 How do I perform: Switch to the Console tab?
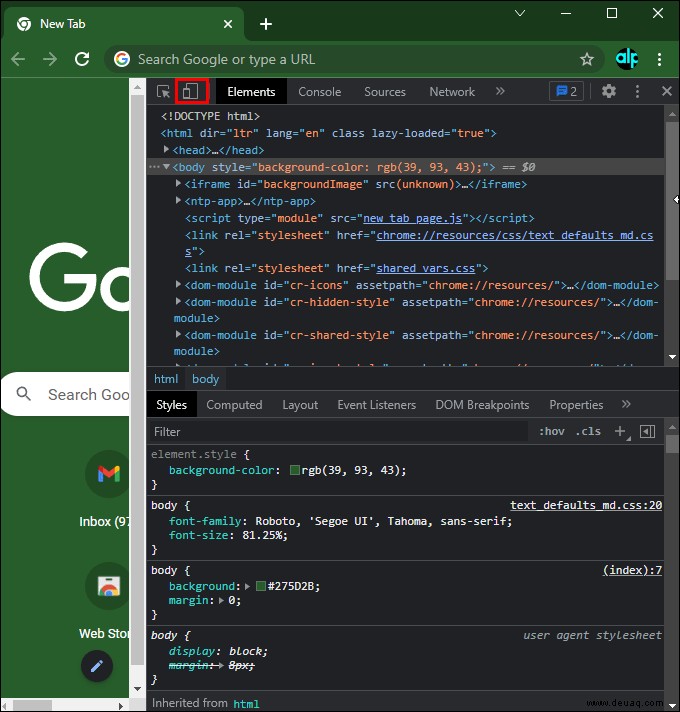(320, 92)
